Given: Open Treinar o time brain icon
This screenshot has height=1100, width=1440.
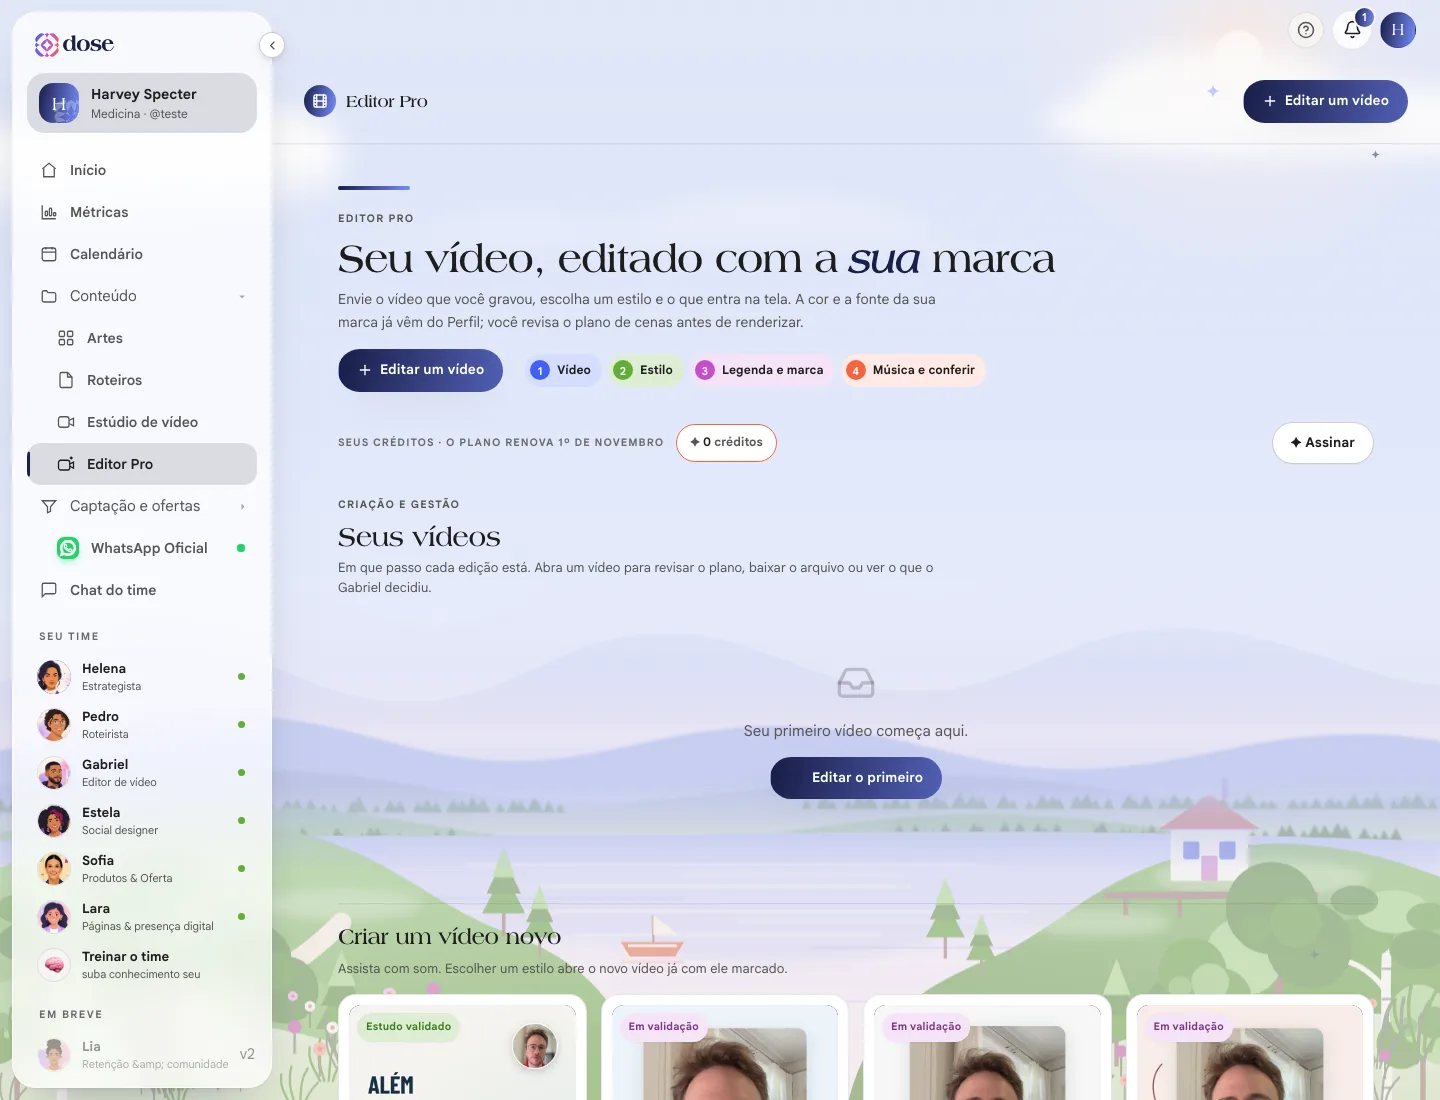Looking at the screenshot, I should pyautogui.click(x=54, y=965).
